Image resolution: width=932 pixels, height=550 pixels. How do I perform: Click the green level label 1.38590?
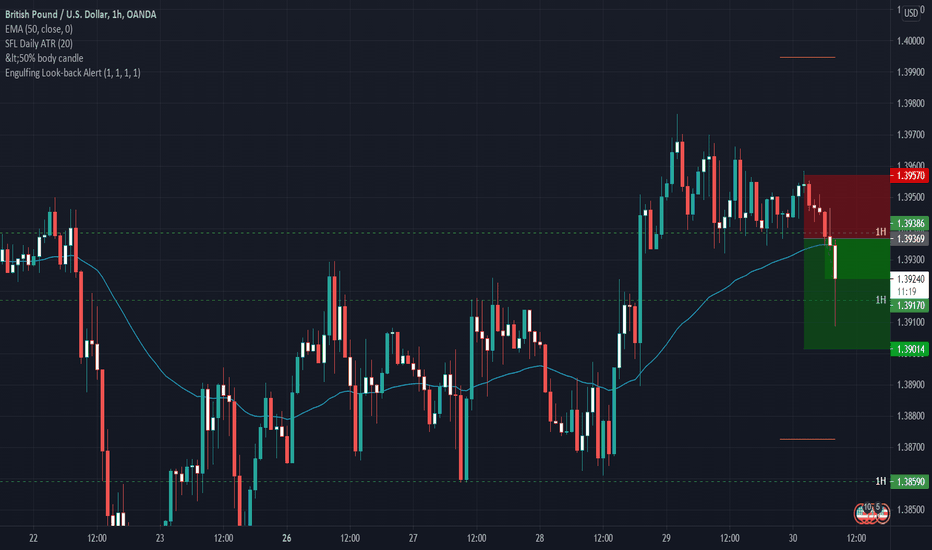click(x=909, y=482)
